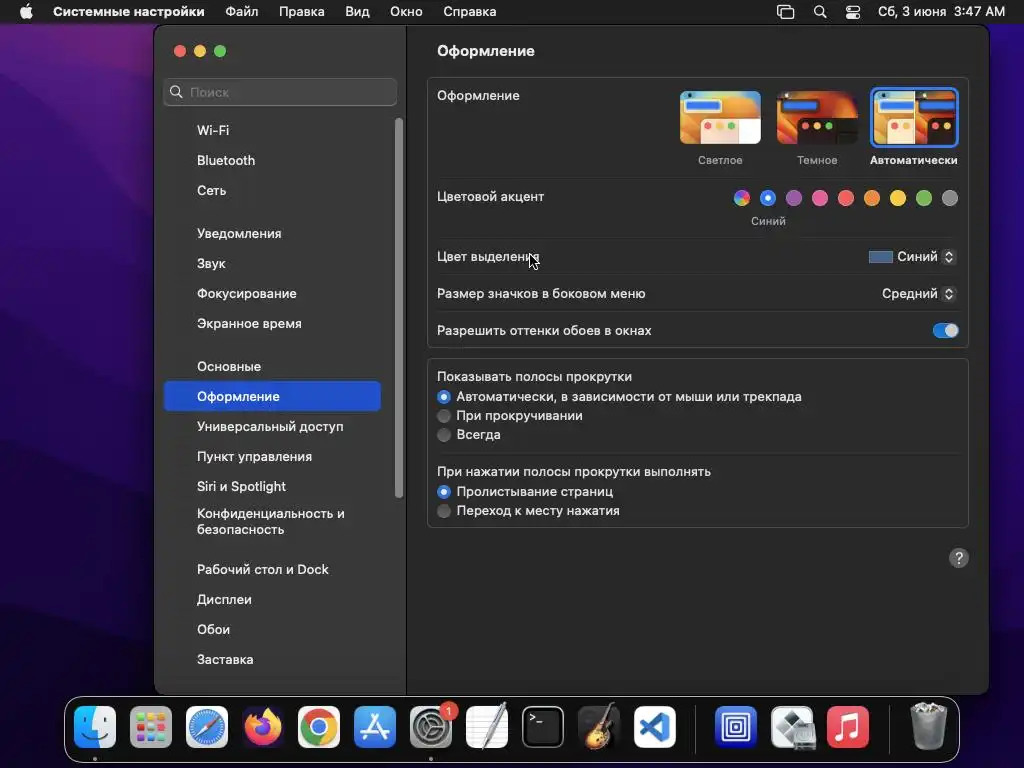Open the help question mark button
The image size is (1024, 768).
pyautogui.click(x=959, y=558)
